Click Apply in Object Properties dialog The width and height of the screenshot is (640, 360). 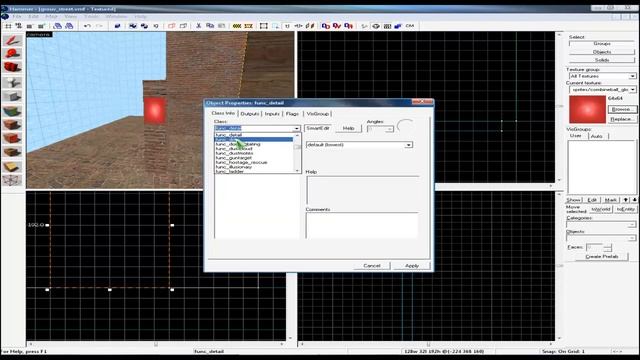point(412,266)
